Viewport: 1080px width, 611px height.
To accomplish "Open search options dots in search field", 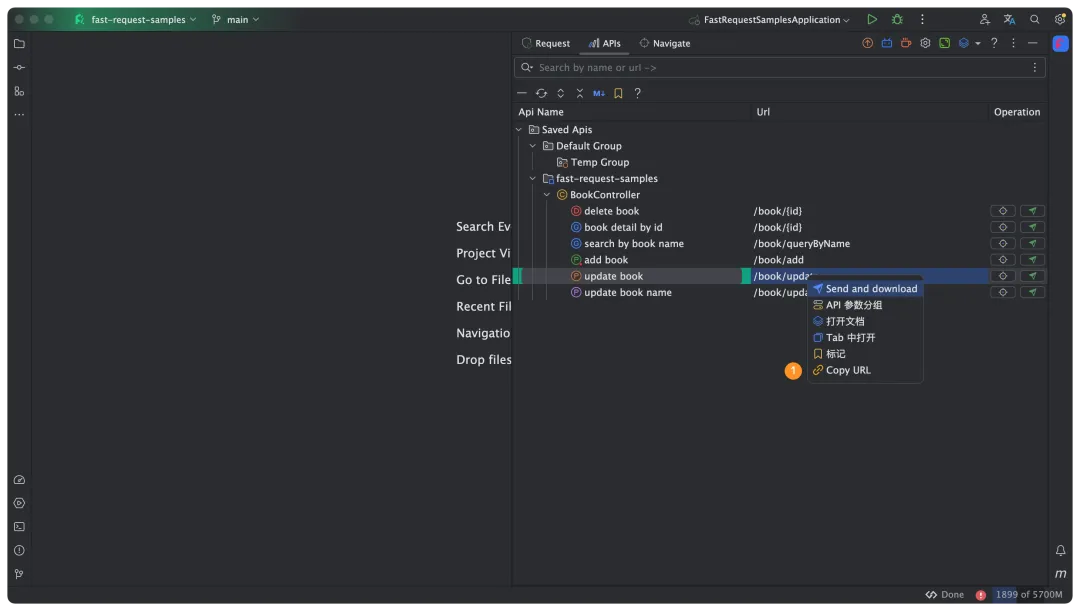I will pyautogui.click(x=1035, y=68).
